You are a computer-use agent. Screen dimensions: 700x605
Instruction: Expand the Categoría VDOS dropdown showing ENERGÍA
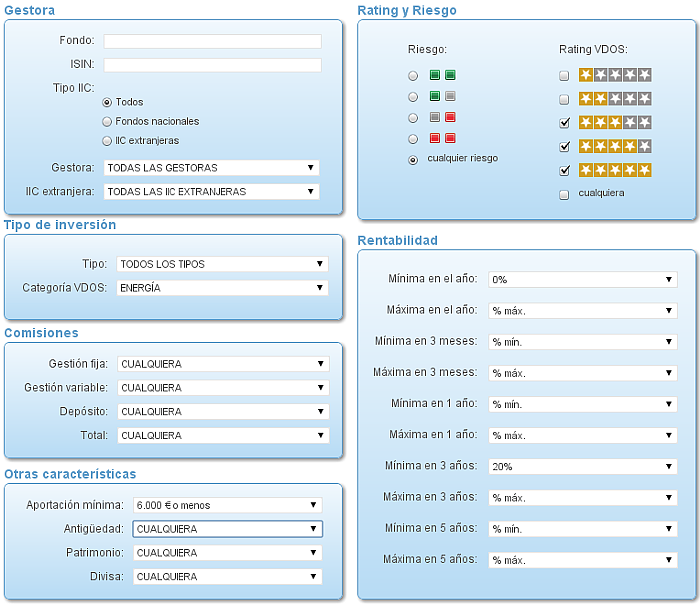(222, 288)
